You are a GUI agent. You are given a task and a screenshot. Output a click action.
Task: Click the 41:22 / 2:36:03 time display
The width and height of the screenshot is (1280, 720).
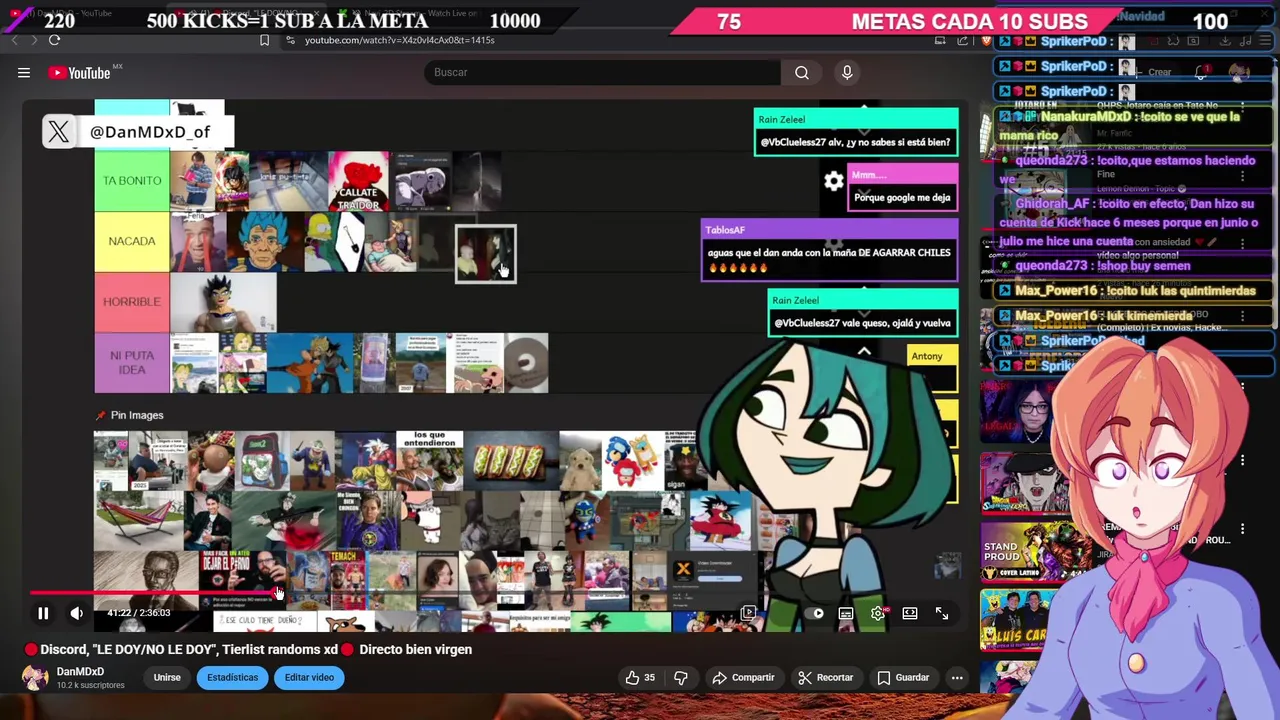[x=139, y=613]
